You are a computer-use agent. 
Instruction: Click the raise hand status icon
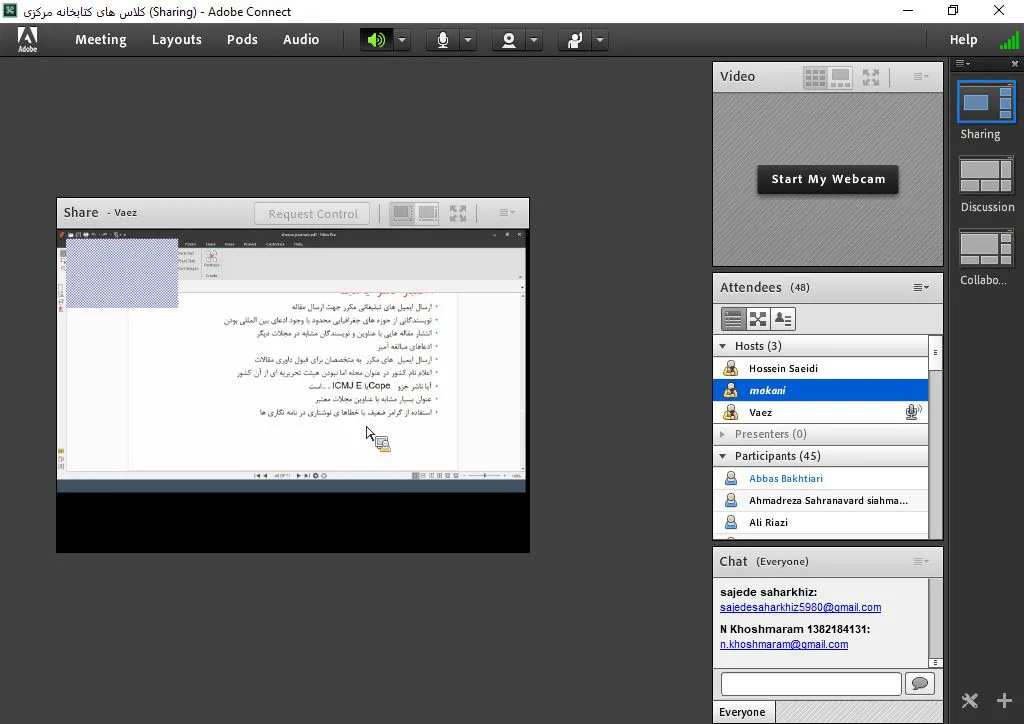point(575,40)
